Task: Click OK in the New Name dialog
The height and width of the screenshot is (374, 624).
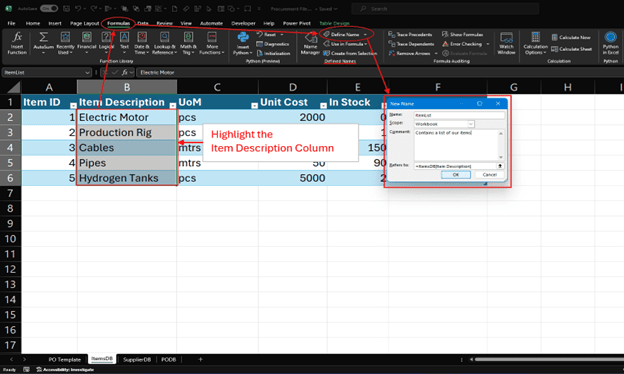Action: (456, 175)
